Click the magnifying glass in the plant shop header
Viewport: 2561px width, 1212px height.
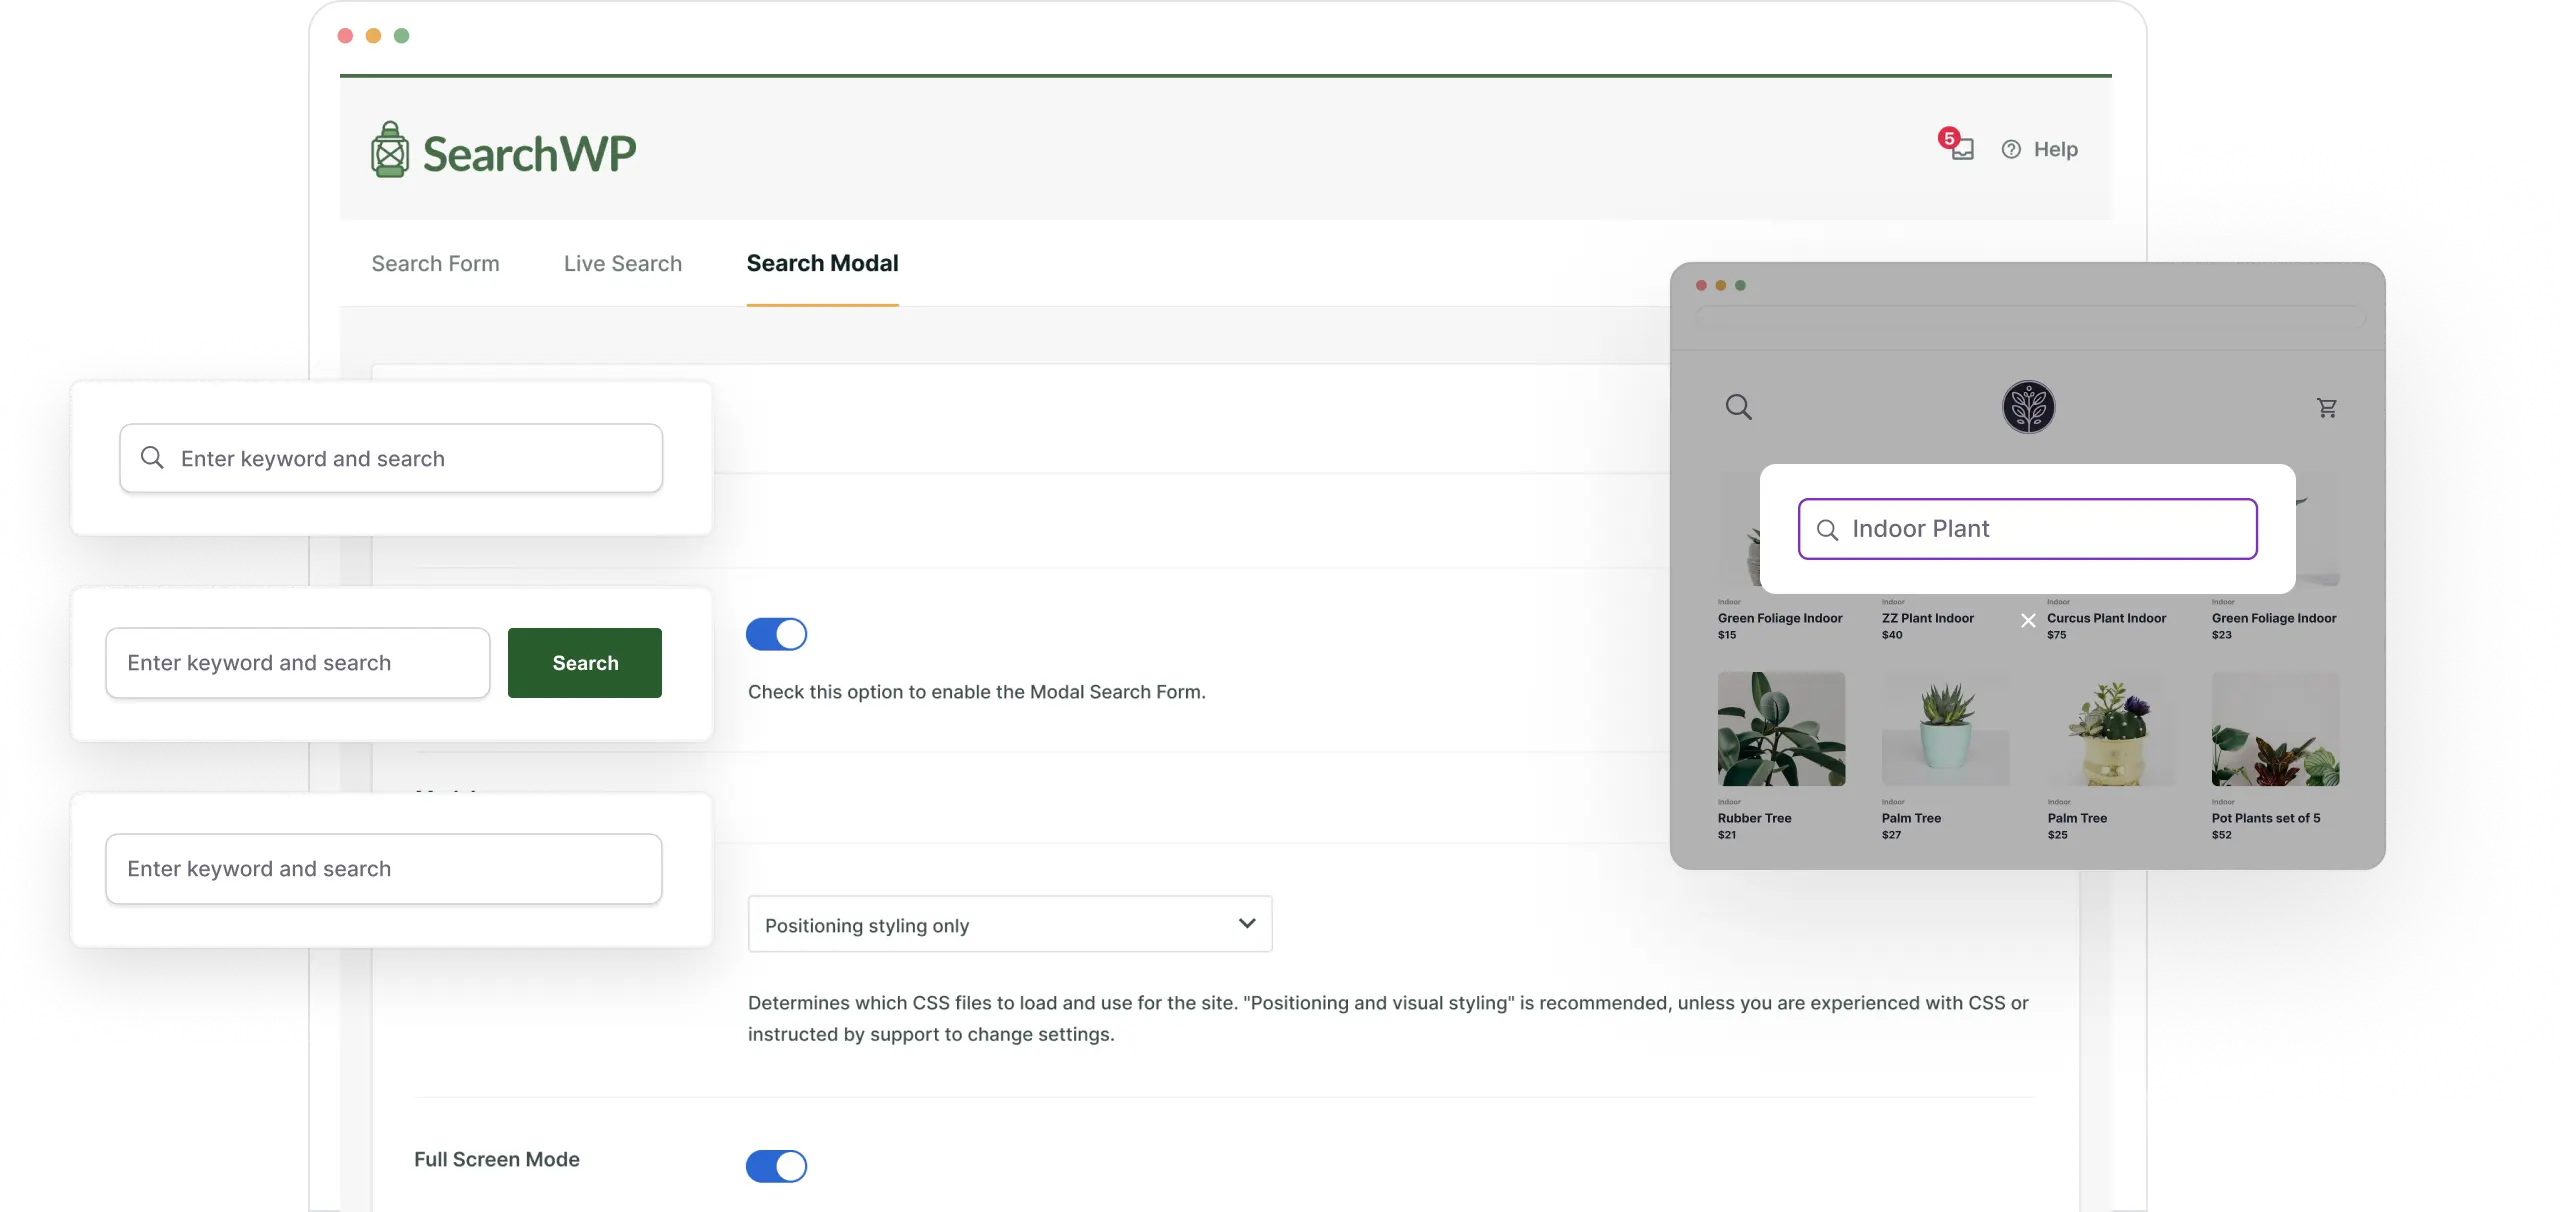[1738, 407]
